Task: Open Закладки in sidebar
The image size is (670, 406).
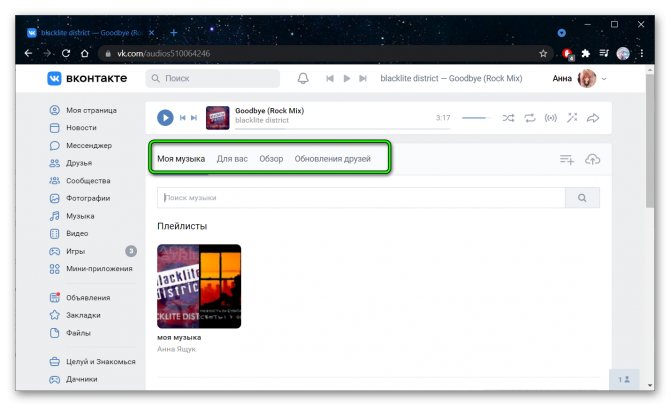Action: [75, 315]
